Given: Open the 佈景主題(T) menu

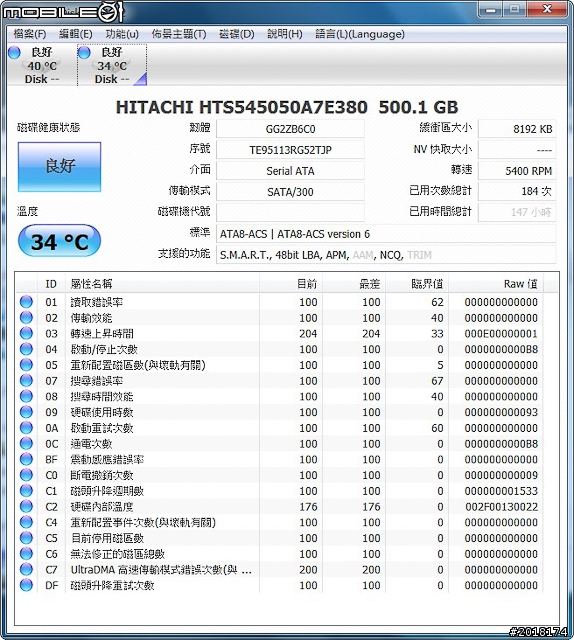Looking at the screenshot, I should coord(179,34).
